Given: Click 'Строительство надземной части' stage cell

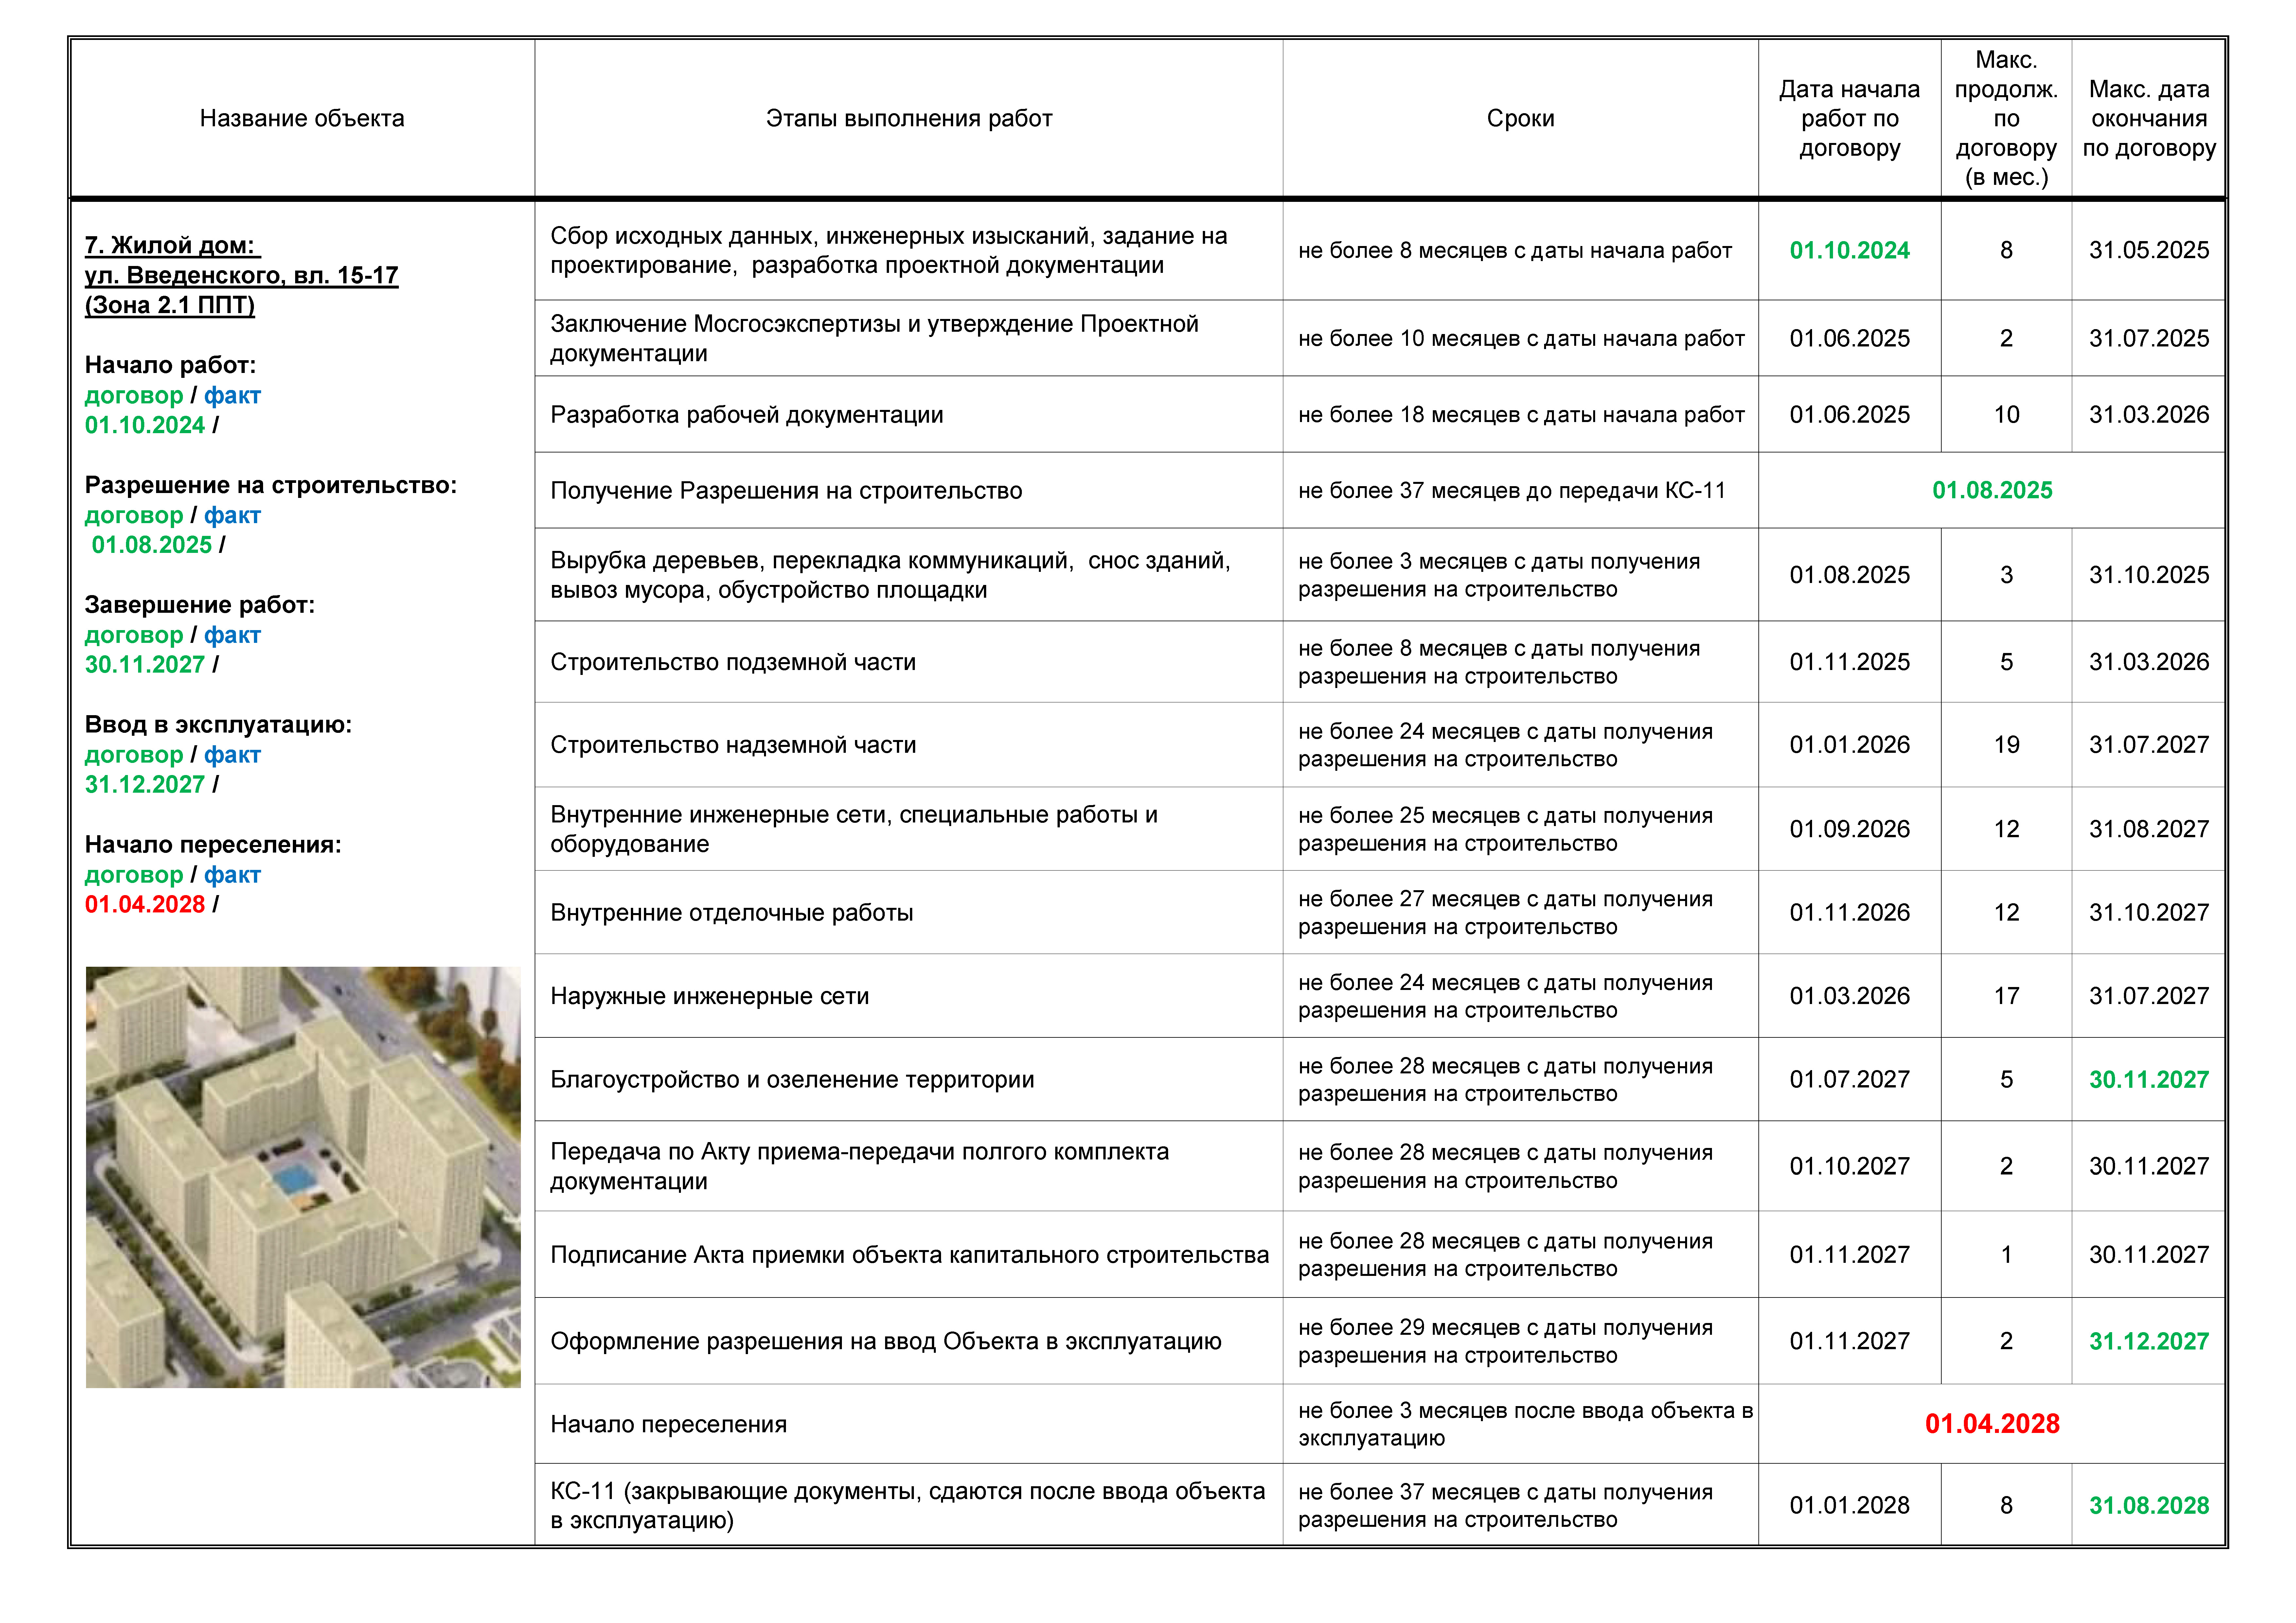Looking at the screenshot, I should 733,745.
